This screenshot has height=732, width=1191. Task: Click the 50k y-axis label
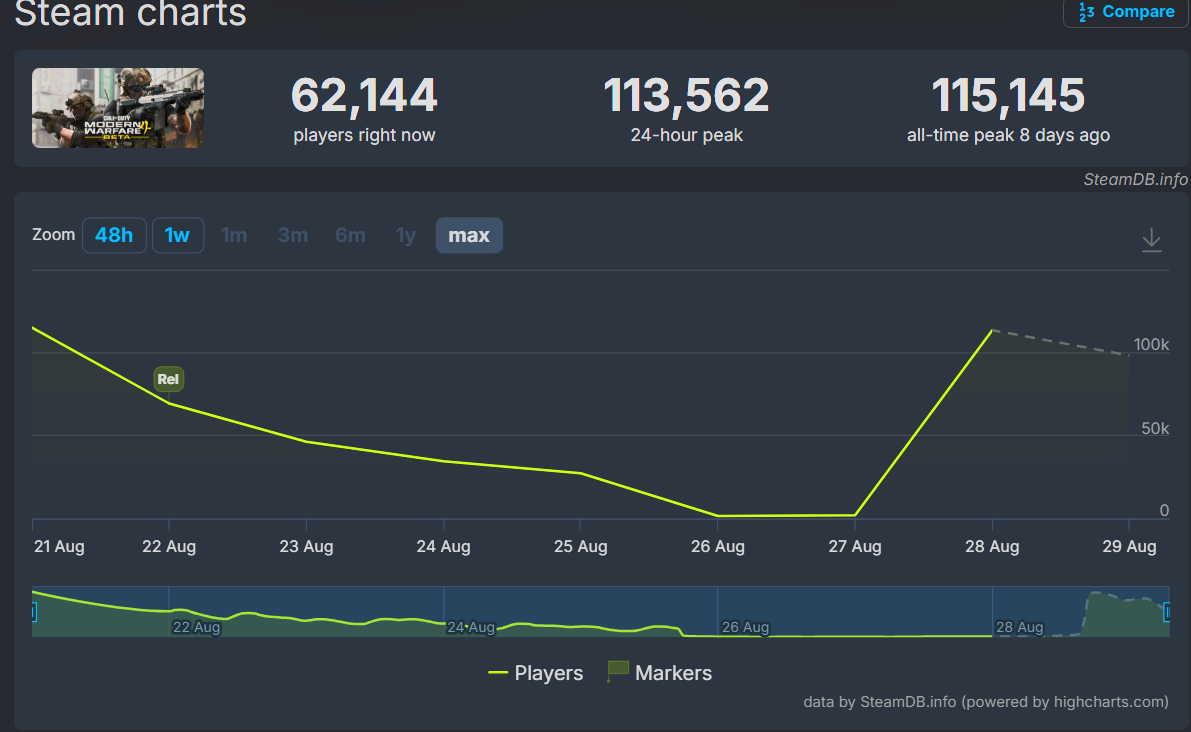tap(1155, 428)
